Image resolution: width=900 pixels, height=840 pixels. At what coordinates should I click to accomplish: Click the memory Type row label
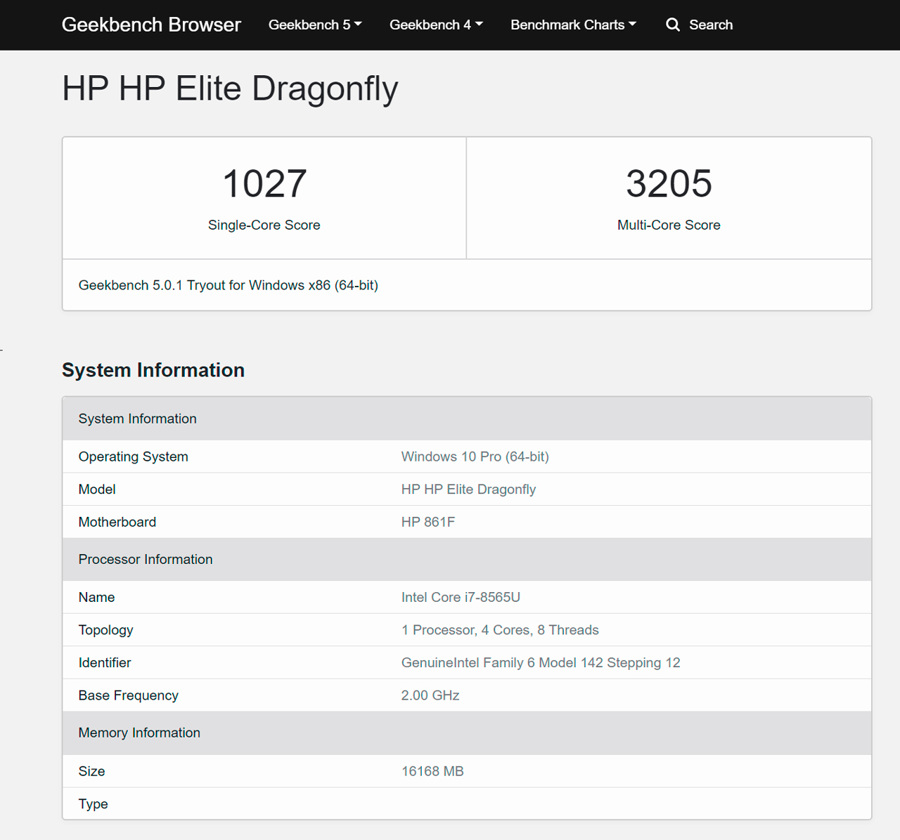(93, 804)
